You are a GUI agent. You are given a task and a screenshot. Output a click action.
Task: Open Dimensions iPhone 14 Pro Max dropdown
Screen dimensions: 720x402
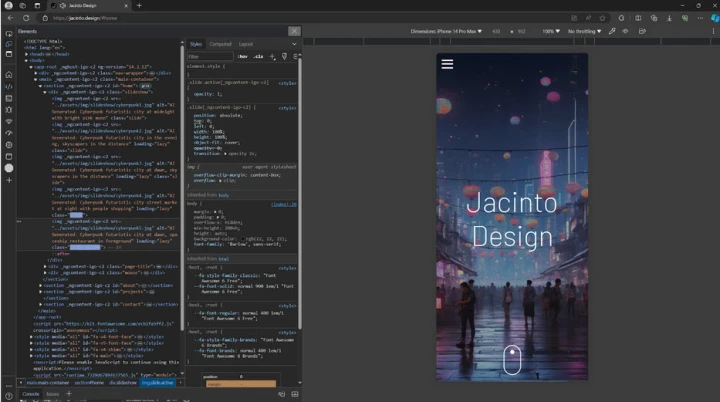446,31
